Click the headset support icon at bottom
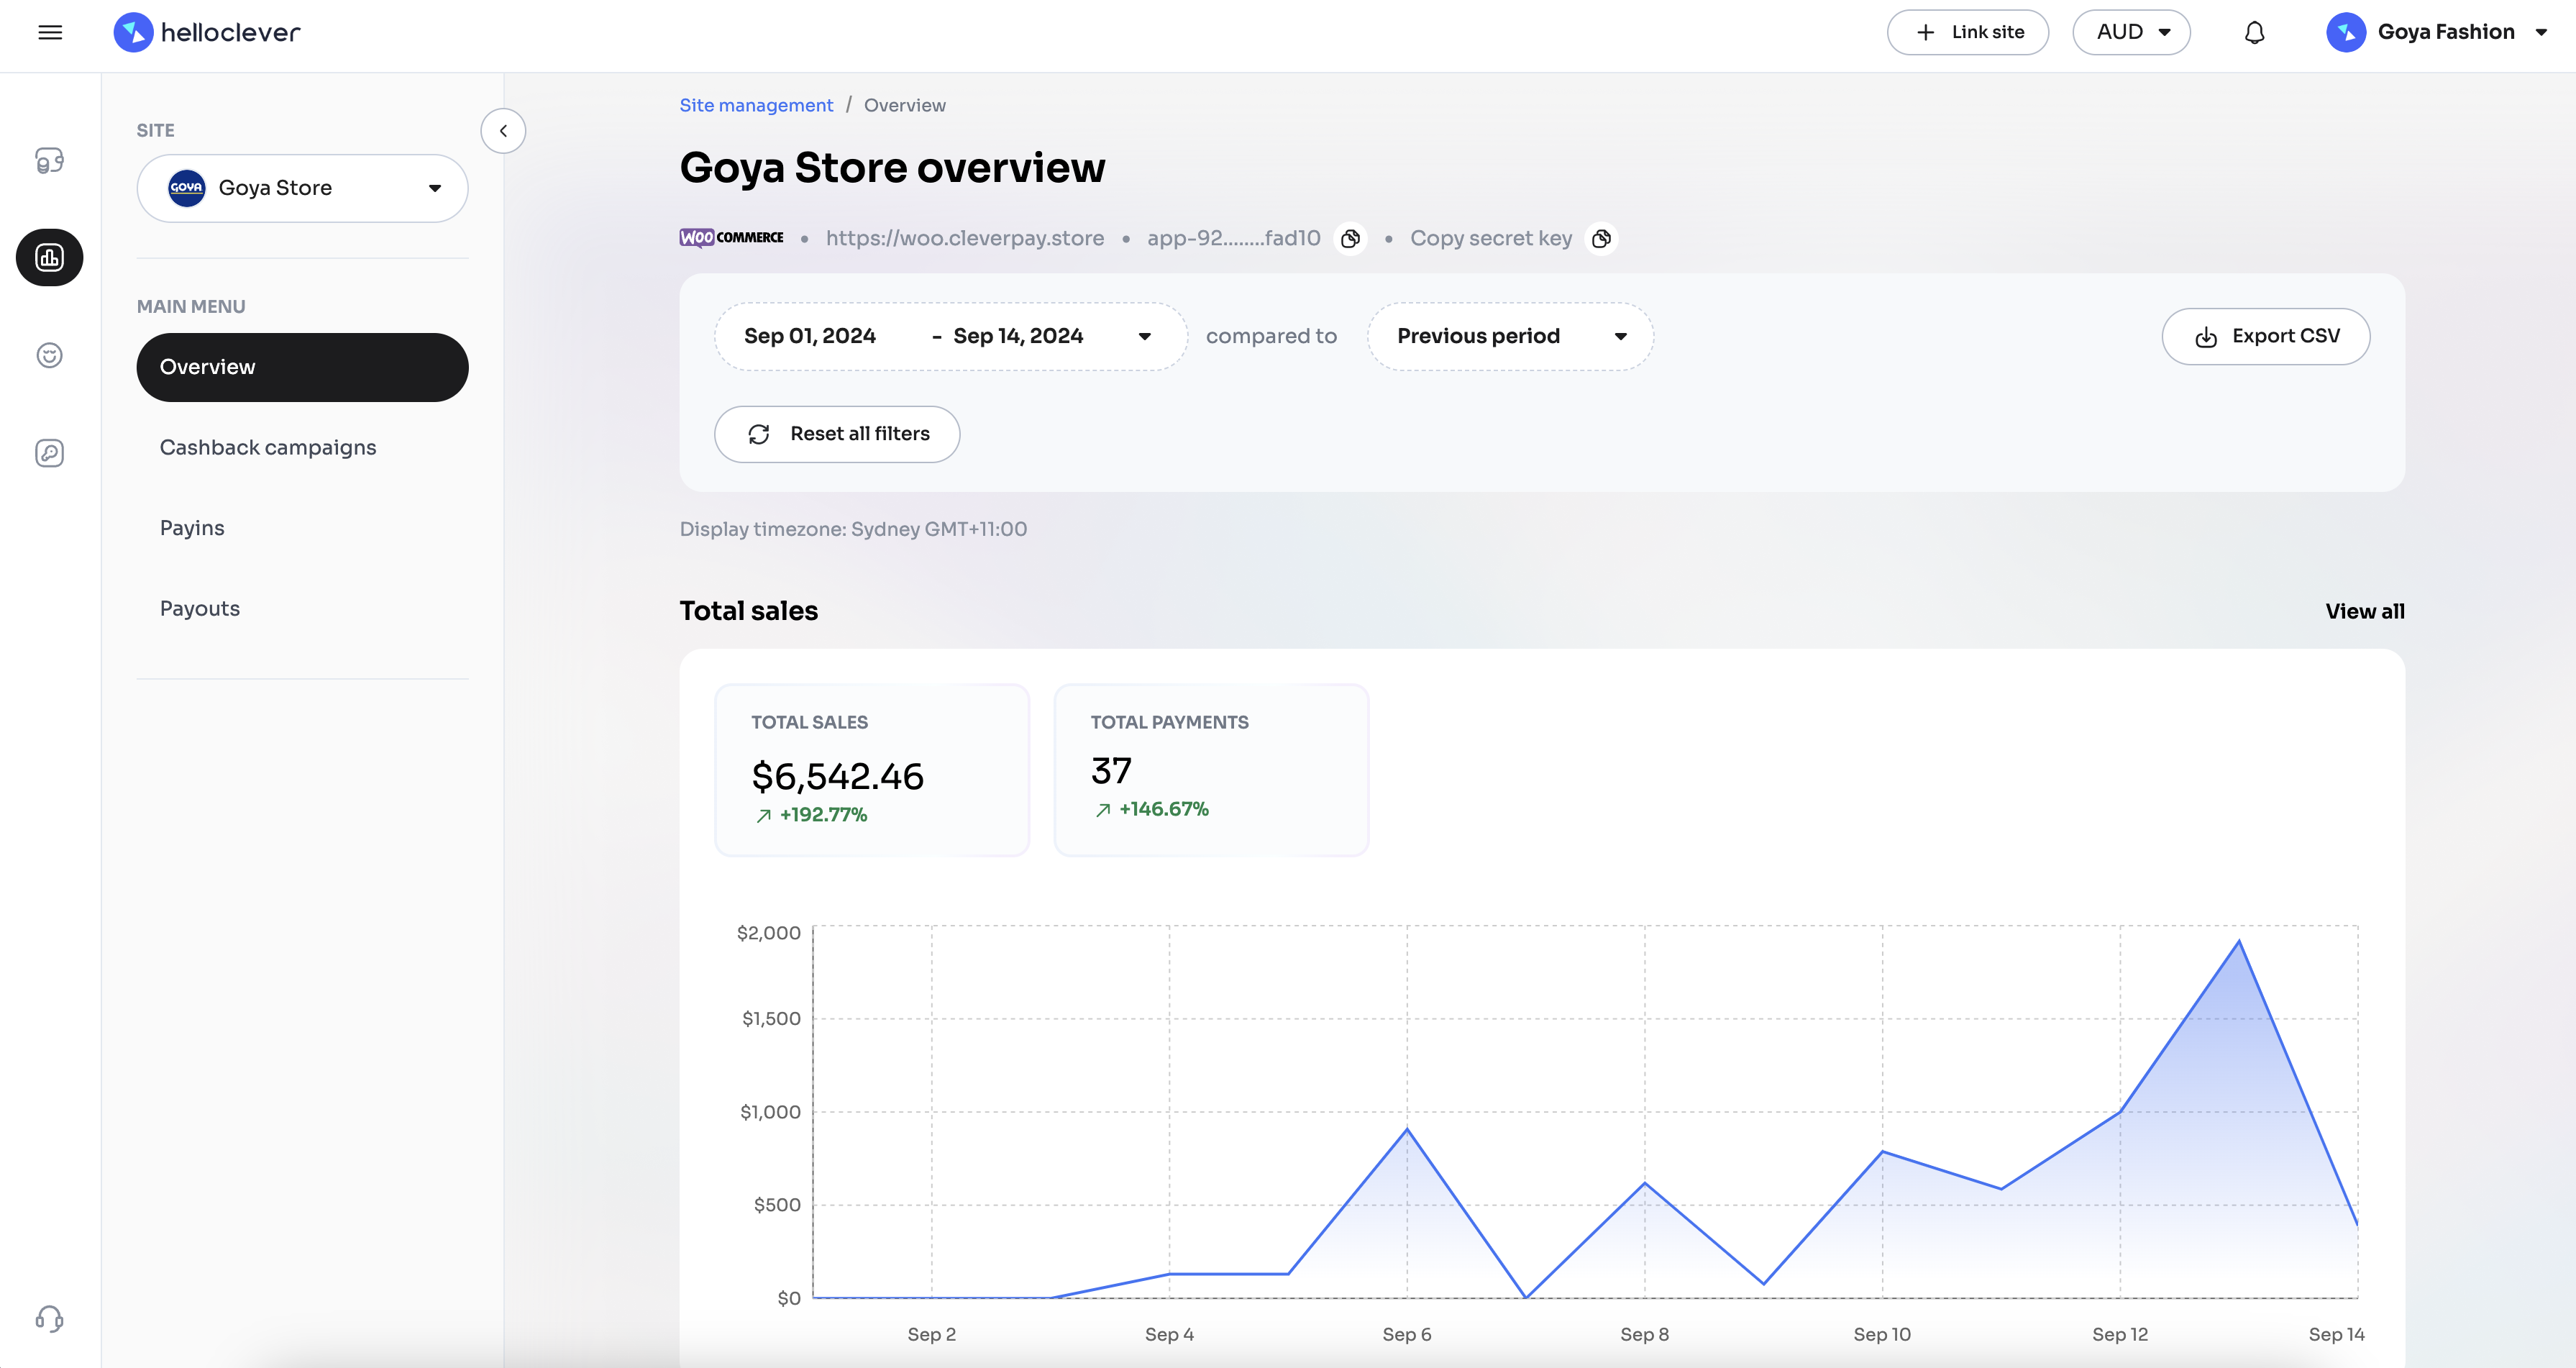Viewport: 2576px width, 1368px height. pyautogui.click(x=50, y=1318)
